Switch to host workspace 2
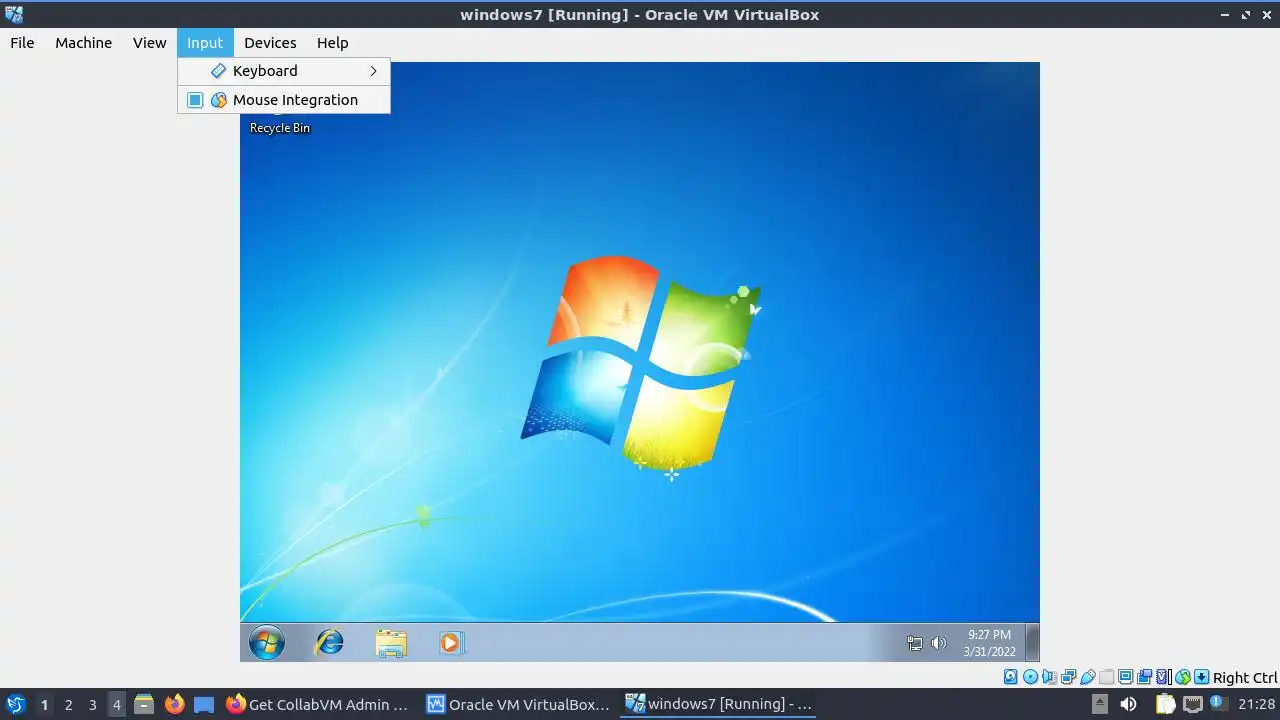Screen dimensions: 1280x720 point(68,704)
